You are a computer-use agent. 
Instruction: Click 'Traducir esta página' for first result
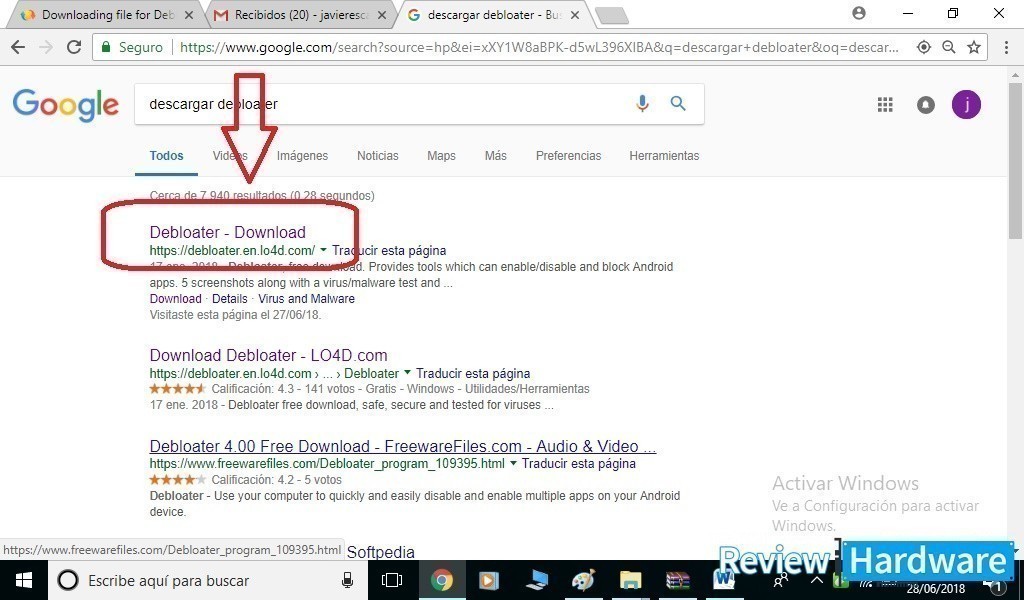(389, 250)
